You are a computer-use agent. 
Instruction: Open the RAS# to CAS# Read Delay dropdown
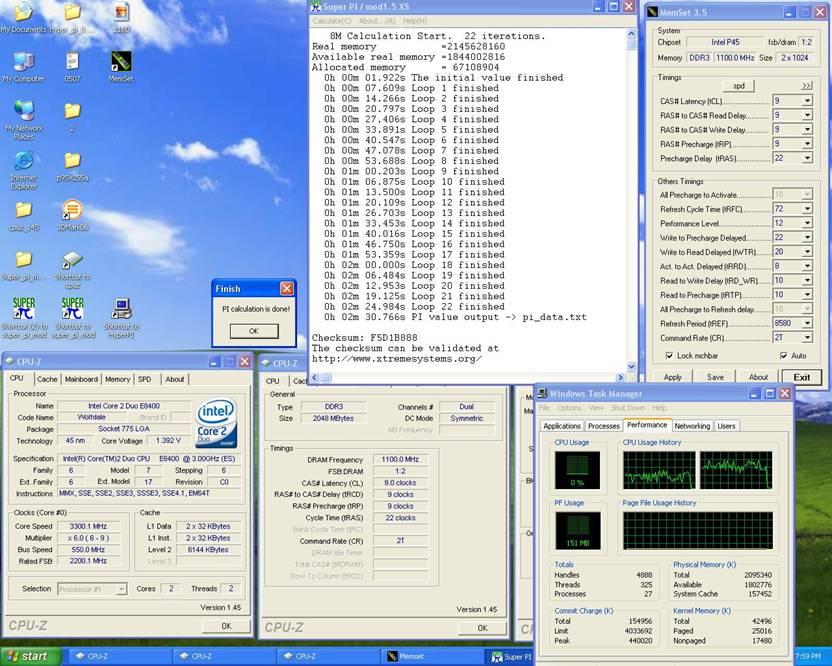807,115
